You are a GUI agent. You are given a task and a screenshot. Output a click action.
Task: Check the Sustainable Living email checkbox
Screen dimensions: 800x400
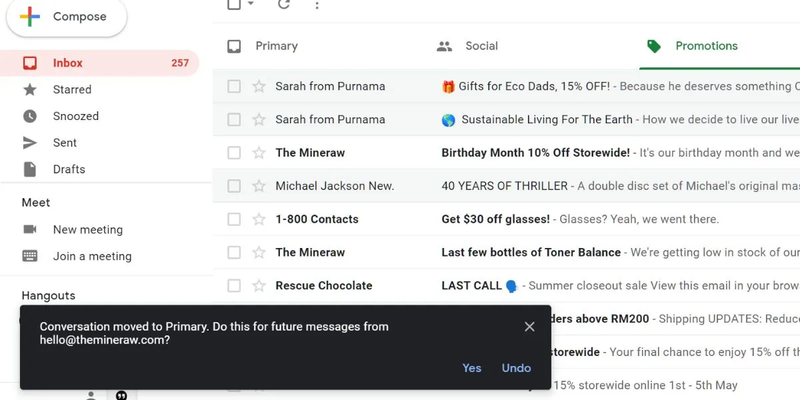234,119
